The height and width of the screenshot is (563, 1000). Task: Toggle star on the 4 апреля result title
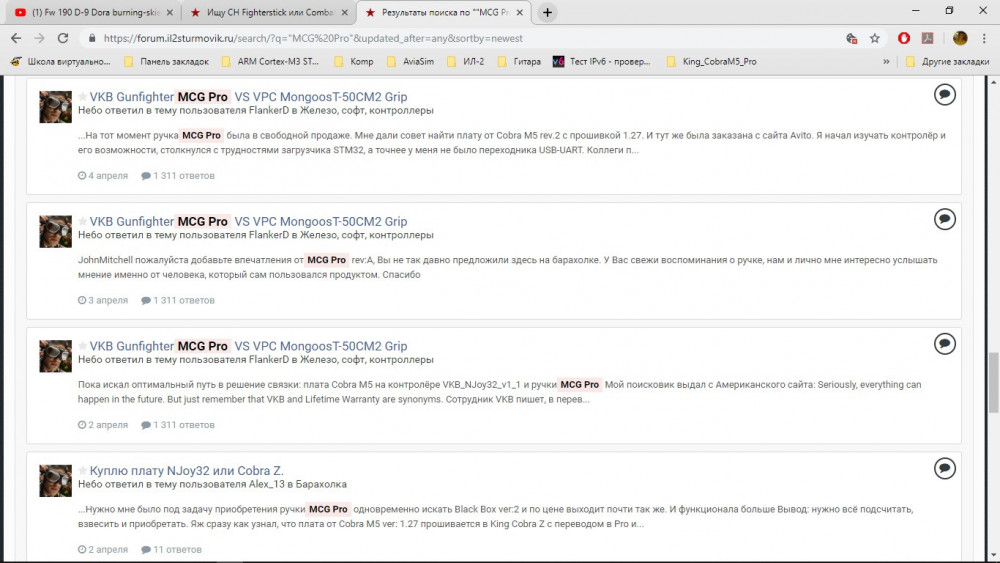[x=82, y=97]
